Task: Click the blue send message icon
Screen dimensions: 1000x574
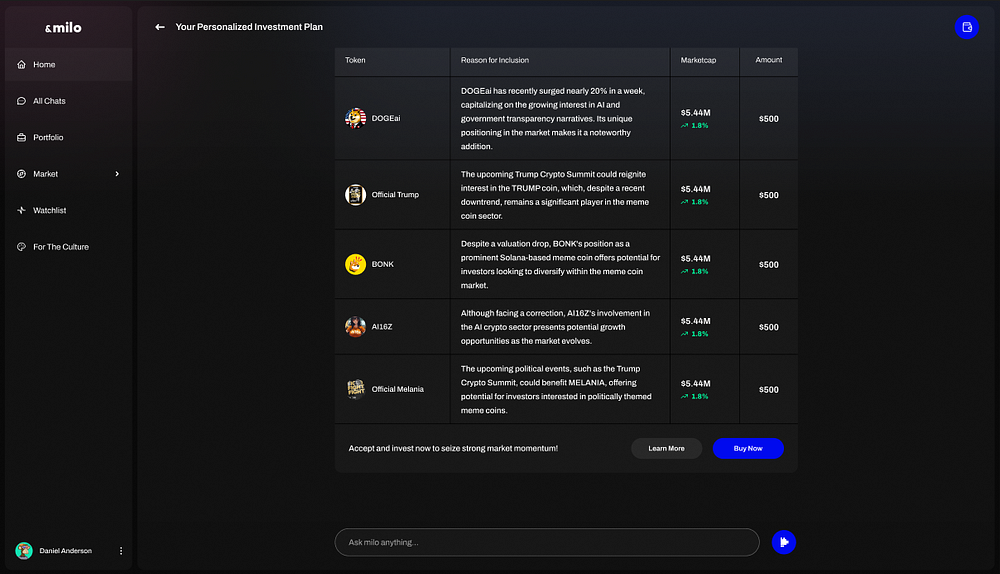Action: (x=784, y=542)
